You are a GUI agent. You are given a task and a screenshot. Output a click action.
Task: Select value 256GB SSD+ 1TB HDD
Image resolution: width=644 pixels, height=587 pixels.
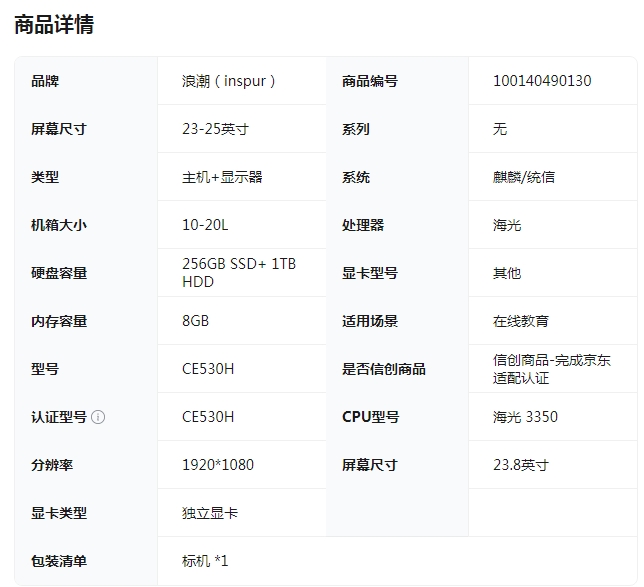(x=239, y=273)
